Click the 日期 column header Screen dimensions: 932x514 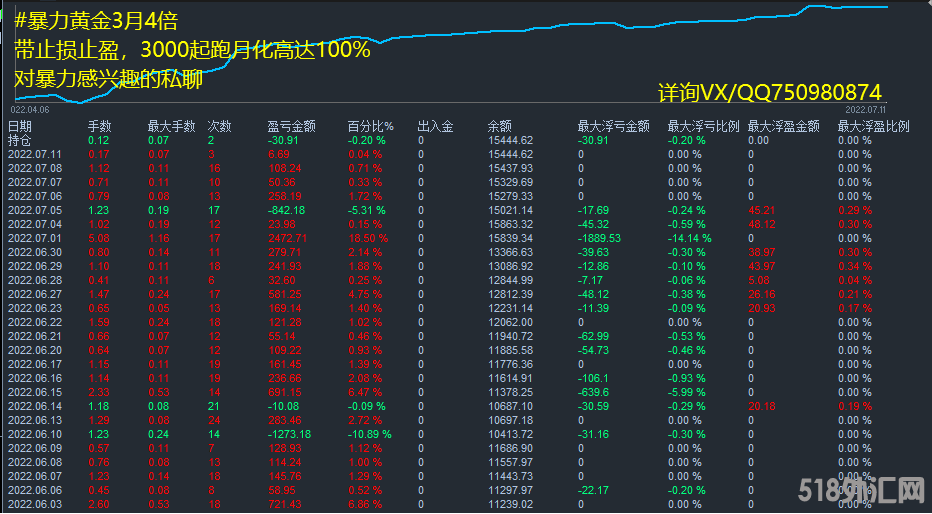pos(20,126)
